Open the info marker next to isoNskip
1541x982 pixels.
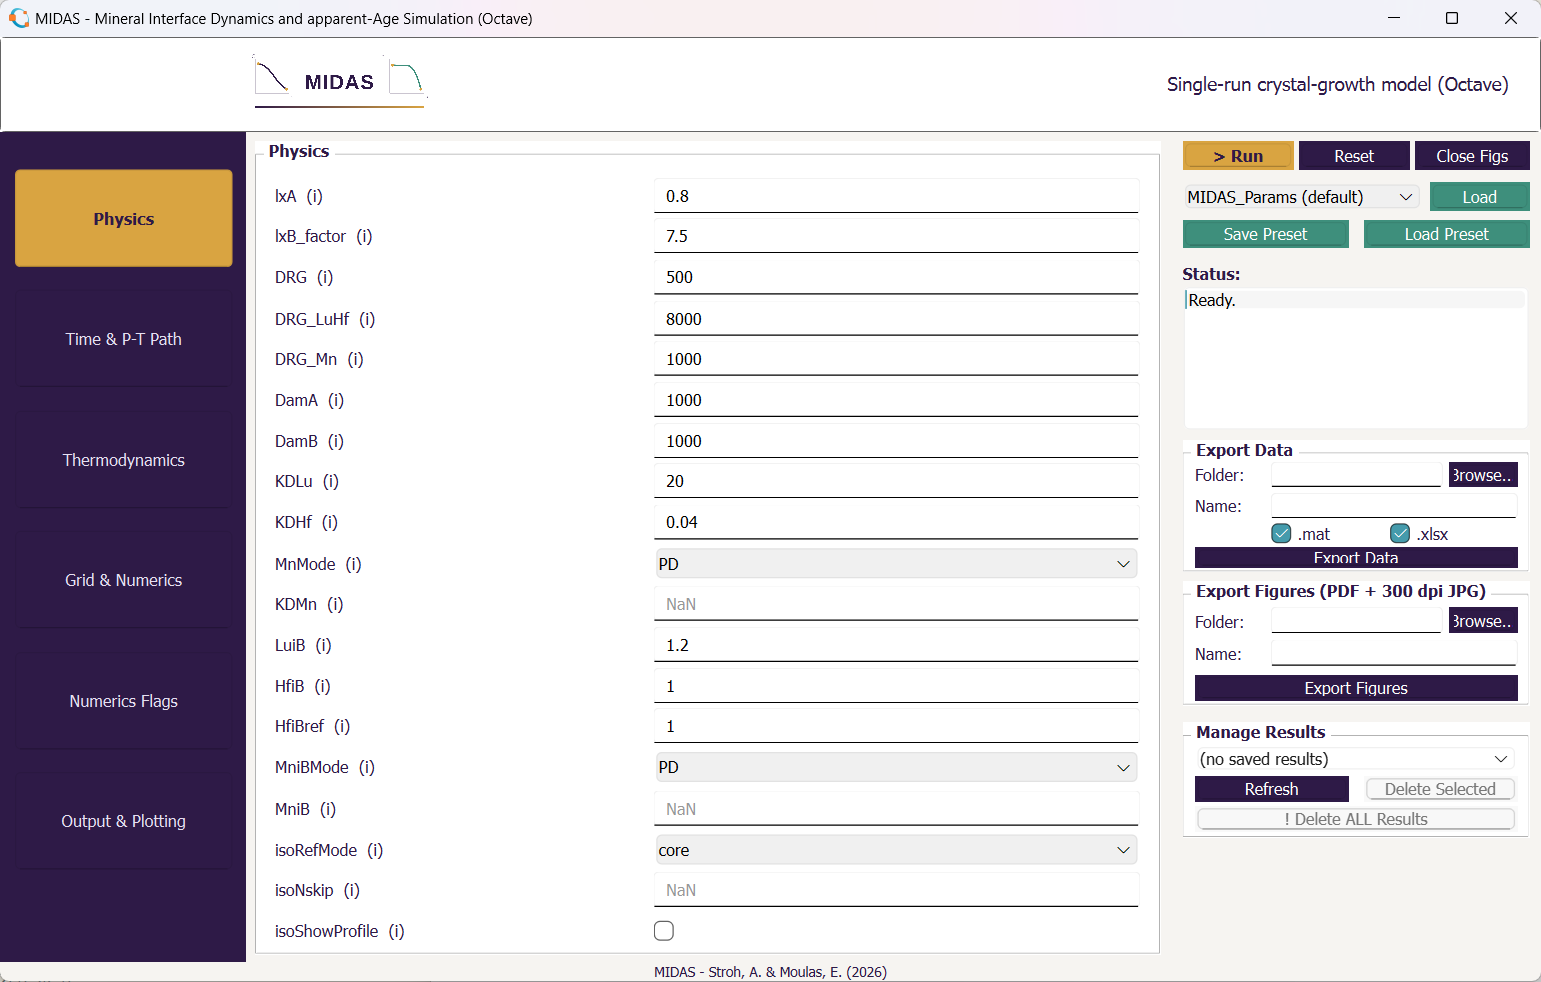(x=352, y=890)
